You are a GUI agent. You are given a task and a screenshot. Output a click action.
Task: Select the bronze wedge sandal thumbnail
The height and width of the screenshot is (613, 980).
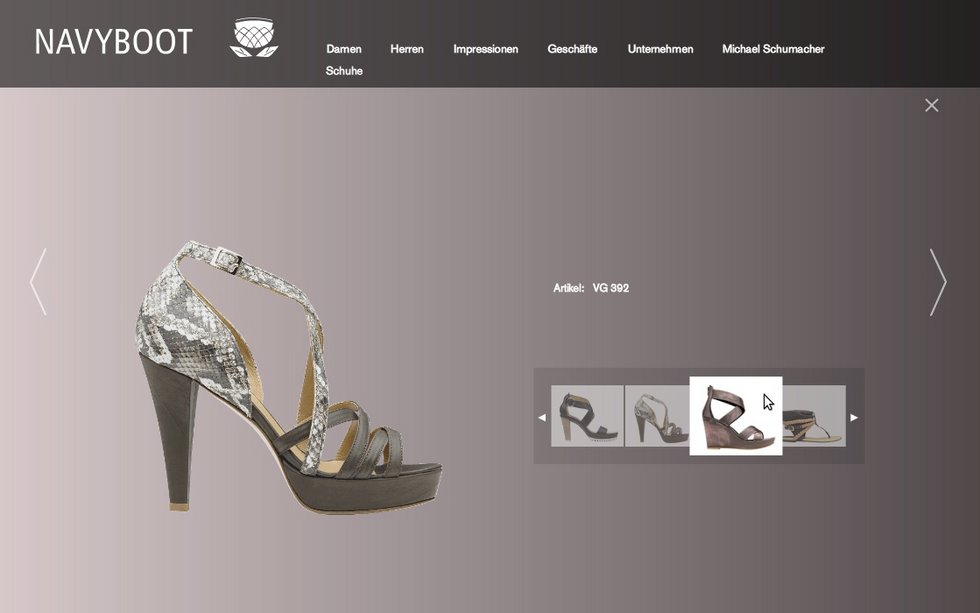[736, 416]
